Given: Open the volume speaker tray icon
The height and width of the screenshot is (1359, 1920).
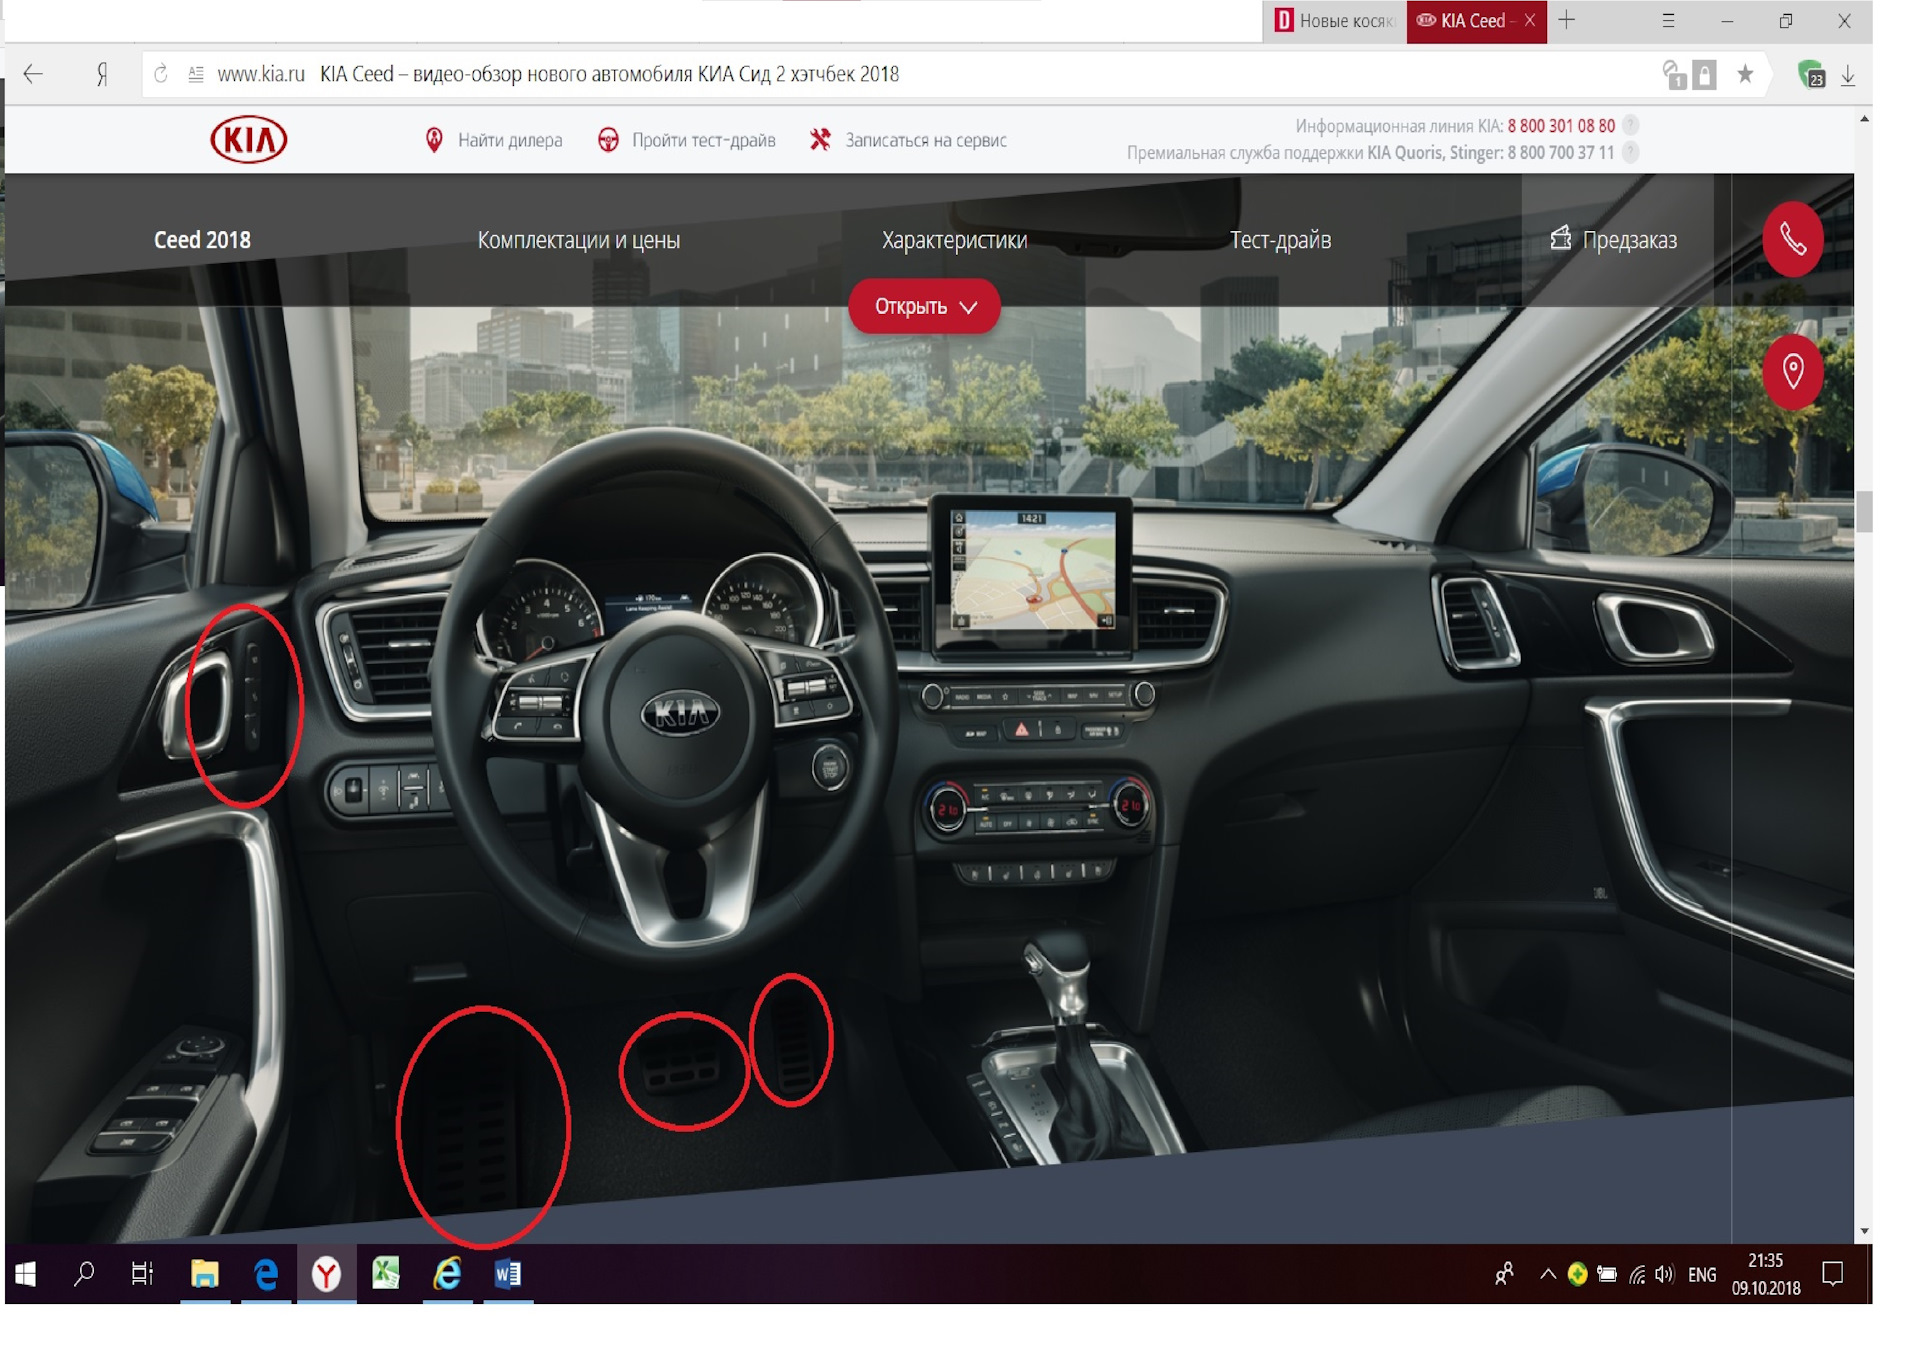Looking at the screenshot, I should coord(1664,1274).
